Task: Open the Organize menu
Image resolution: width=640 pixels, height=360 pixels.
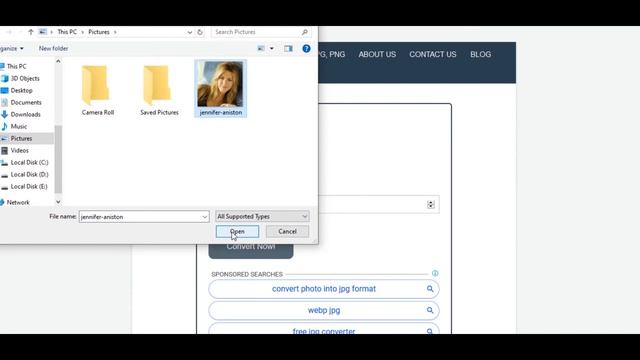Action: [x=12, y=49]
